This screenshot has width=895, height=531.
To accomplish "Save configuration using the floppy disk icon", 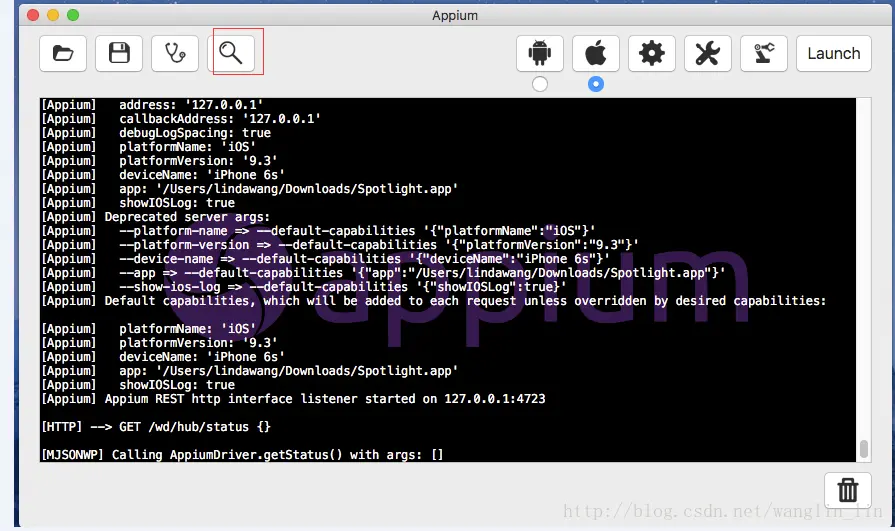I will point(119,54).
